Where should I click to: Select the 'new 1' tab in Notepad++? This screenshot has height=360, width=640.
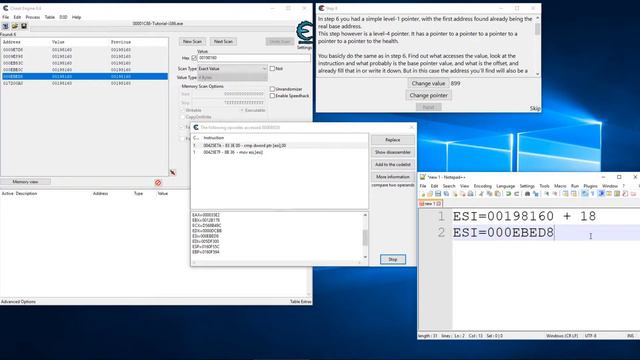pos(430,203)
